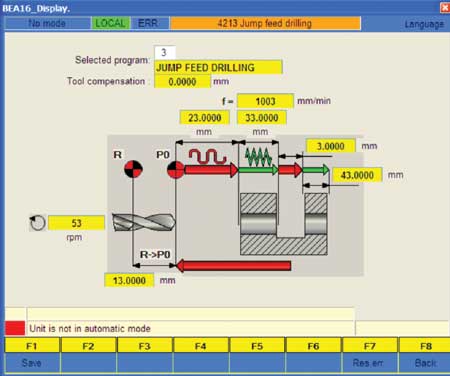The width and height of the screenshot is (450, 376).
Task: Click F1 Save function key
Action: click(32, 355)
